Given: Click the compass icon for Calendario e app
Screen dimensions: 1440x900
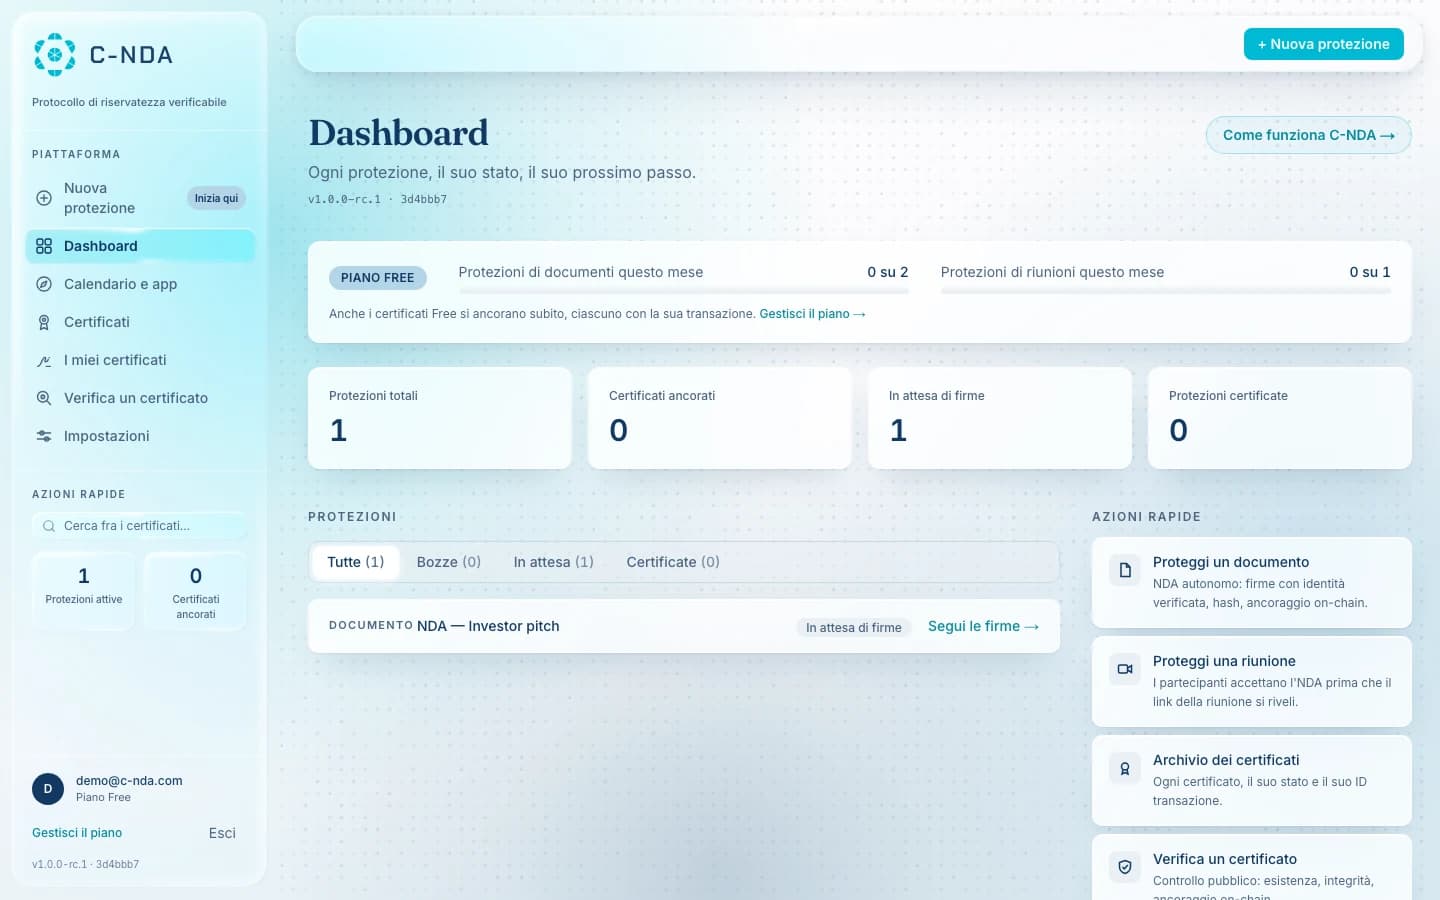Looking at the screenshot, I should click(x=44, y=284).
